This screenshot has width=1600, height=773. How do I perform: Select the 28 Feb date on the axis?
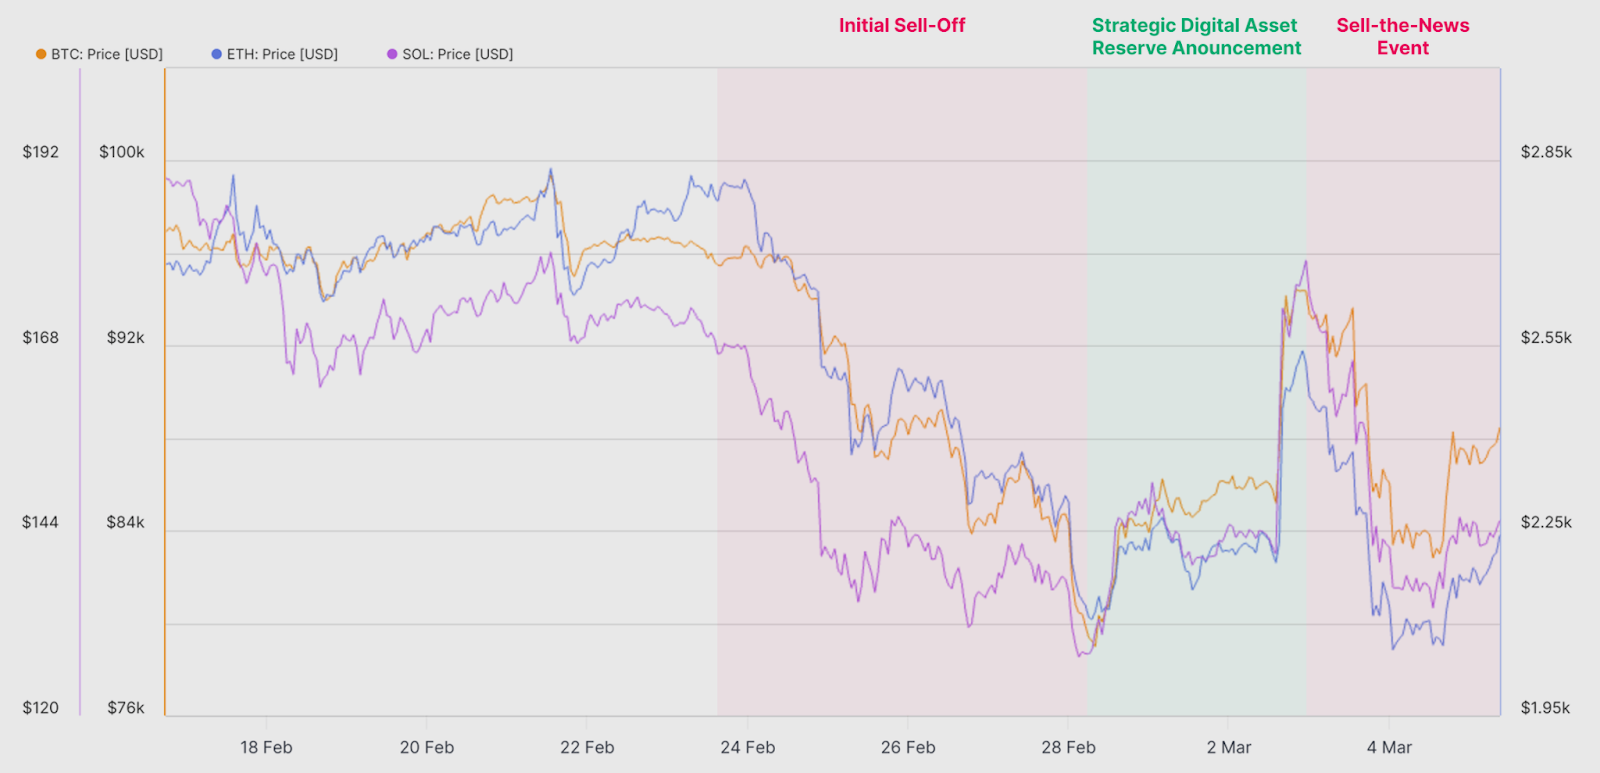tap(1068, 747)
